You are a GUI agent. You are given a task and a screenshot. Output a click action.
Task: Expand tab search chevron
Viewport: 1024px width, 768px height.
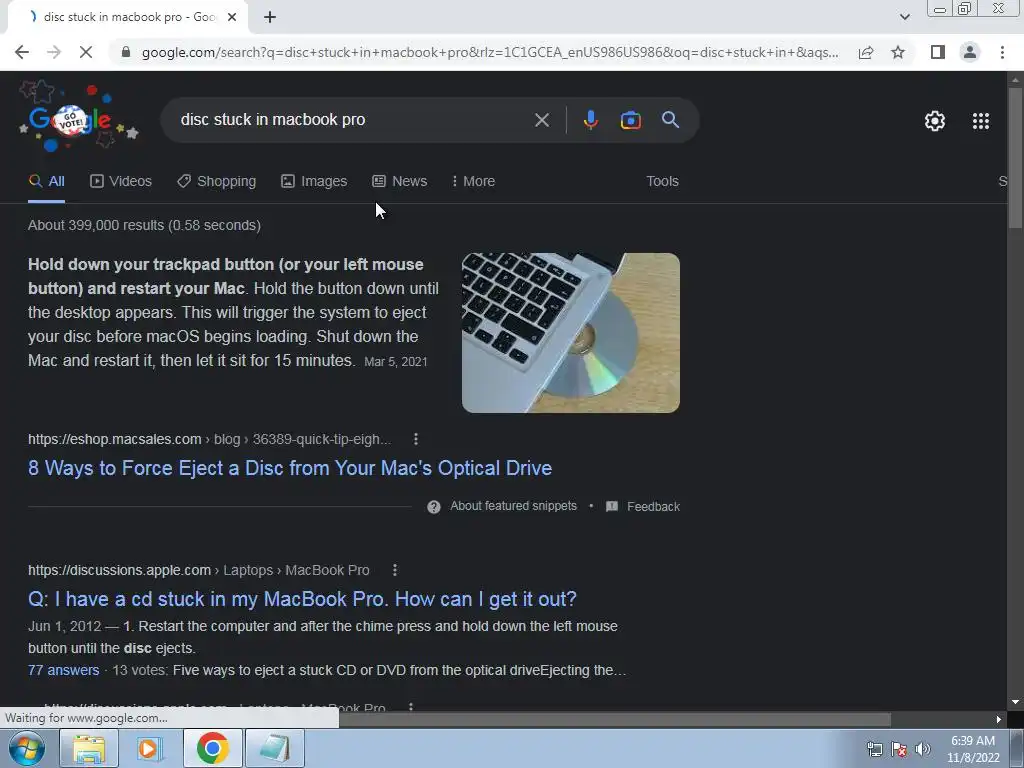[904, 17]
